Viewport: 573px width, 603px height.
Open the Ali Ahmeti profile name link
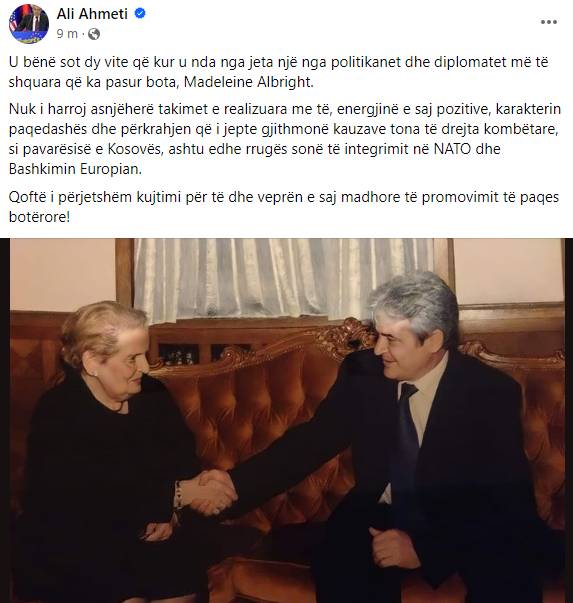tap(92, 14)
